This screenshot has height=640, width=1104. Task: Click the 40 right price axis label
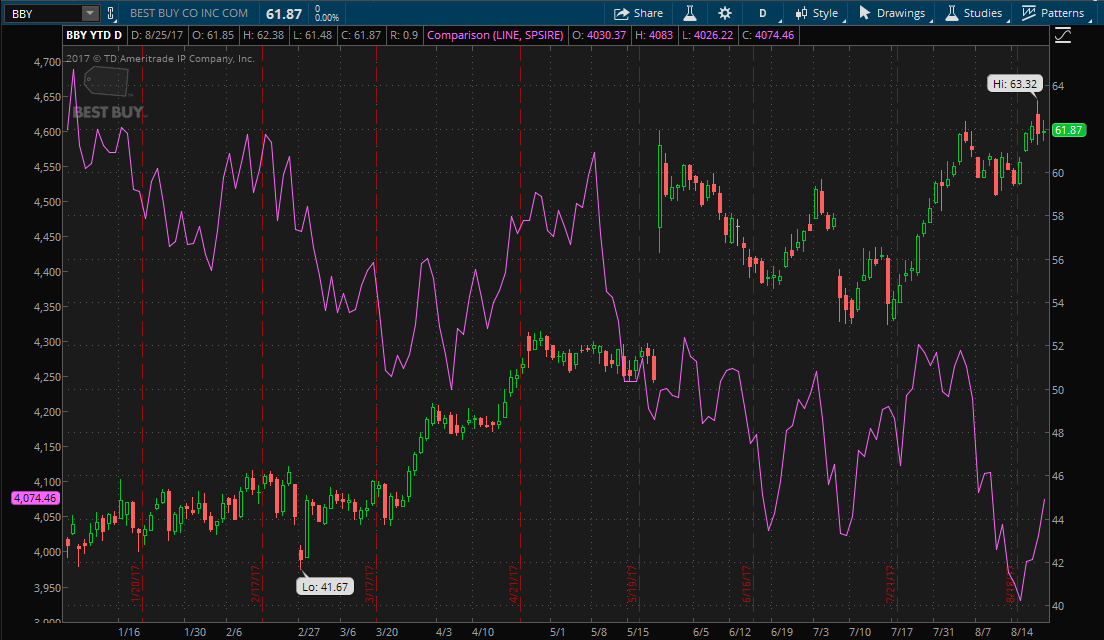(1058, 606)
